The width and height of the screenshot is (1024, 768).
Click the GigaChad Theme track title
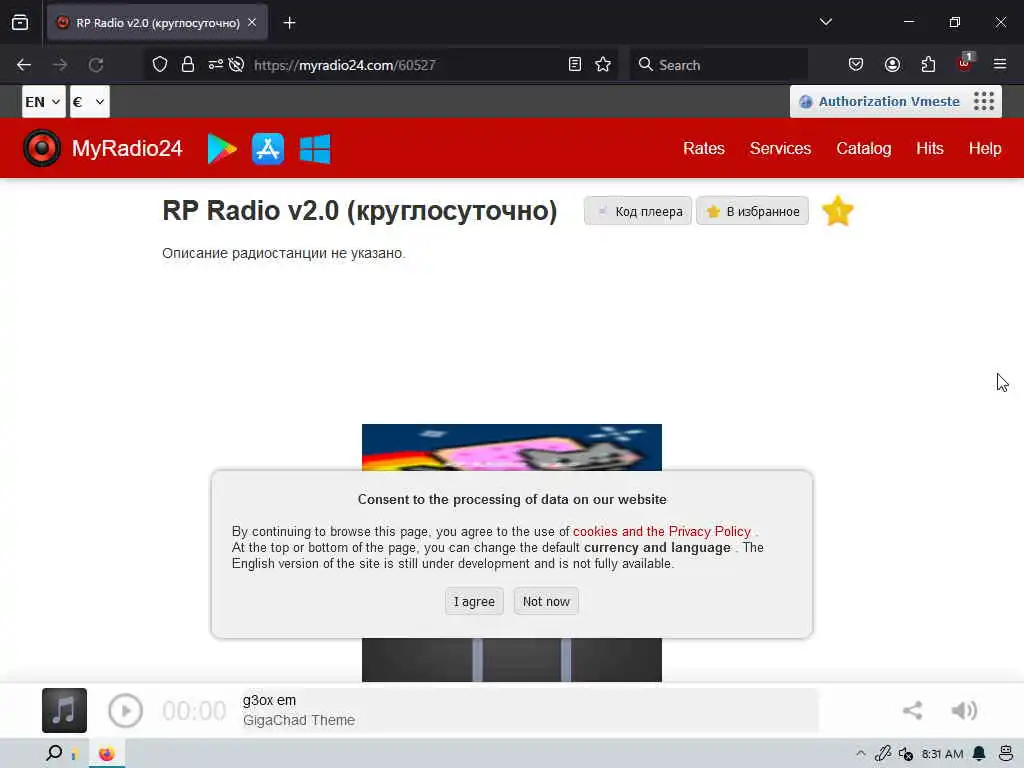299,720
